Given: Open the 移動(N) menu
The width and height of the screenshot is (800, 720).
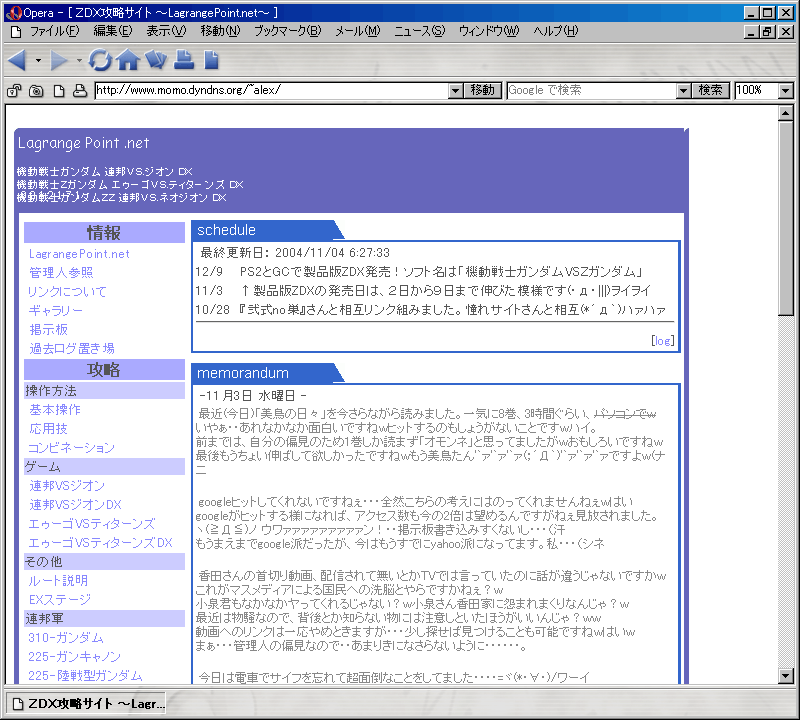Looking at the screenshot, I should point(220,32).
